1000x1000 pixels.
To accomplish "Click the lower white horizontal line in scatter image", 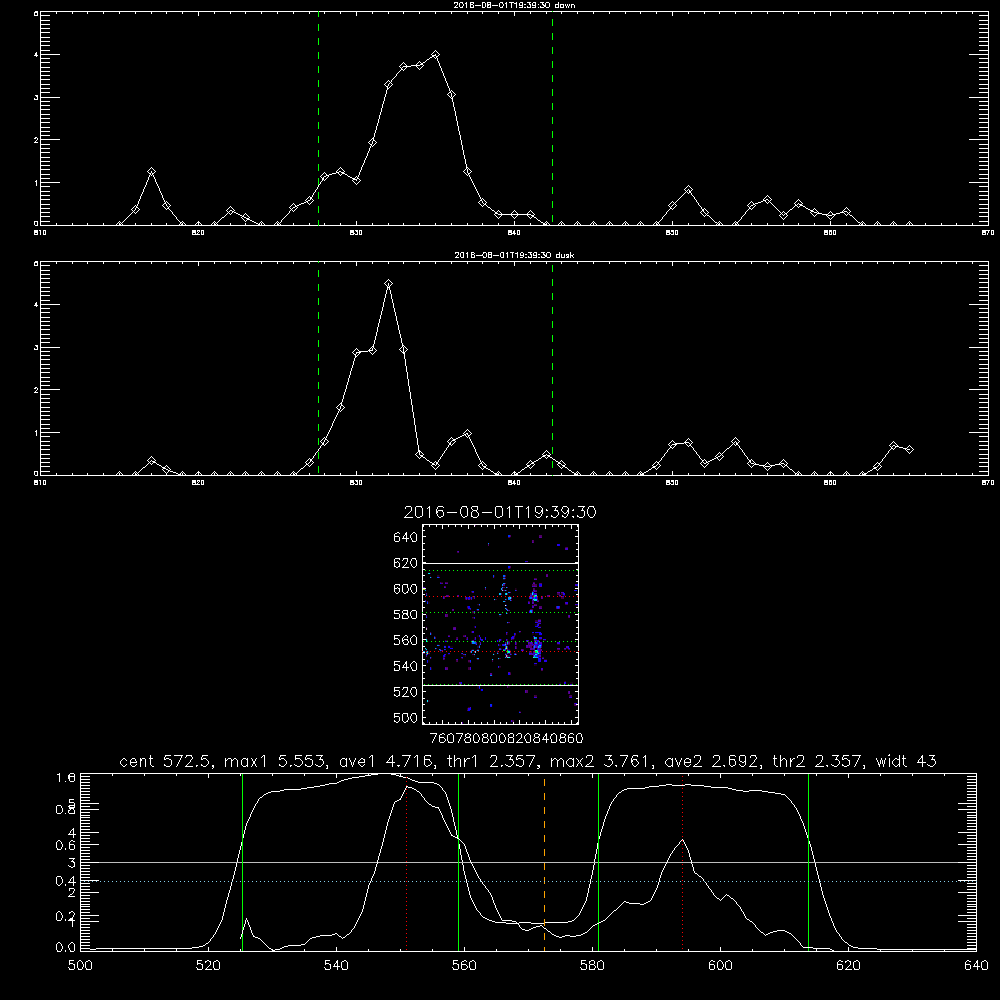I will pos(500,686).
